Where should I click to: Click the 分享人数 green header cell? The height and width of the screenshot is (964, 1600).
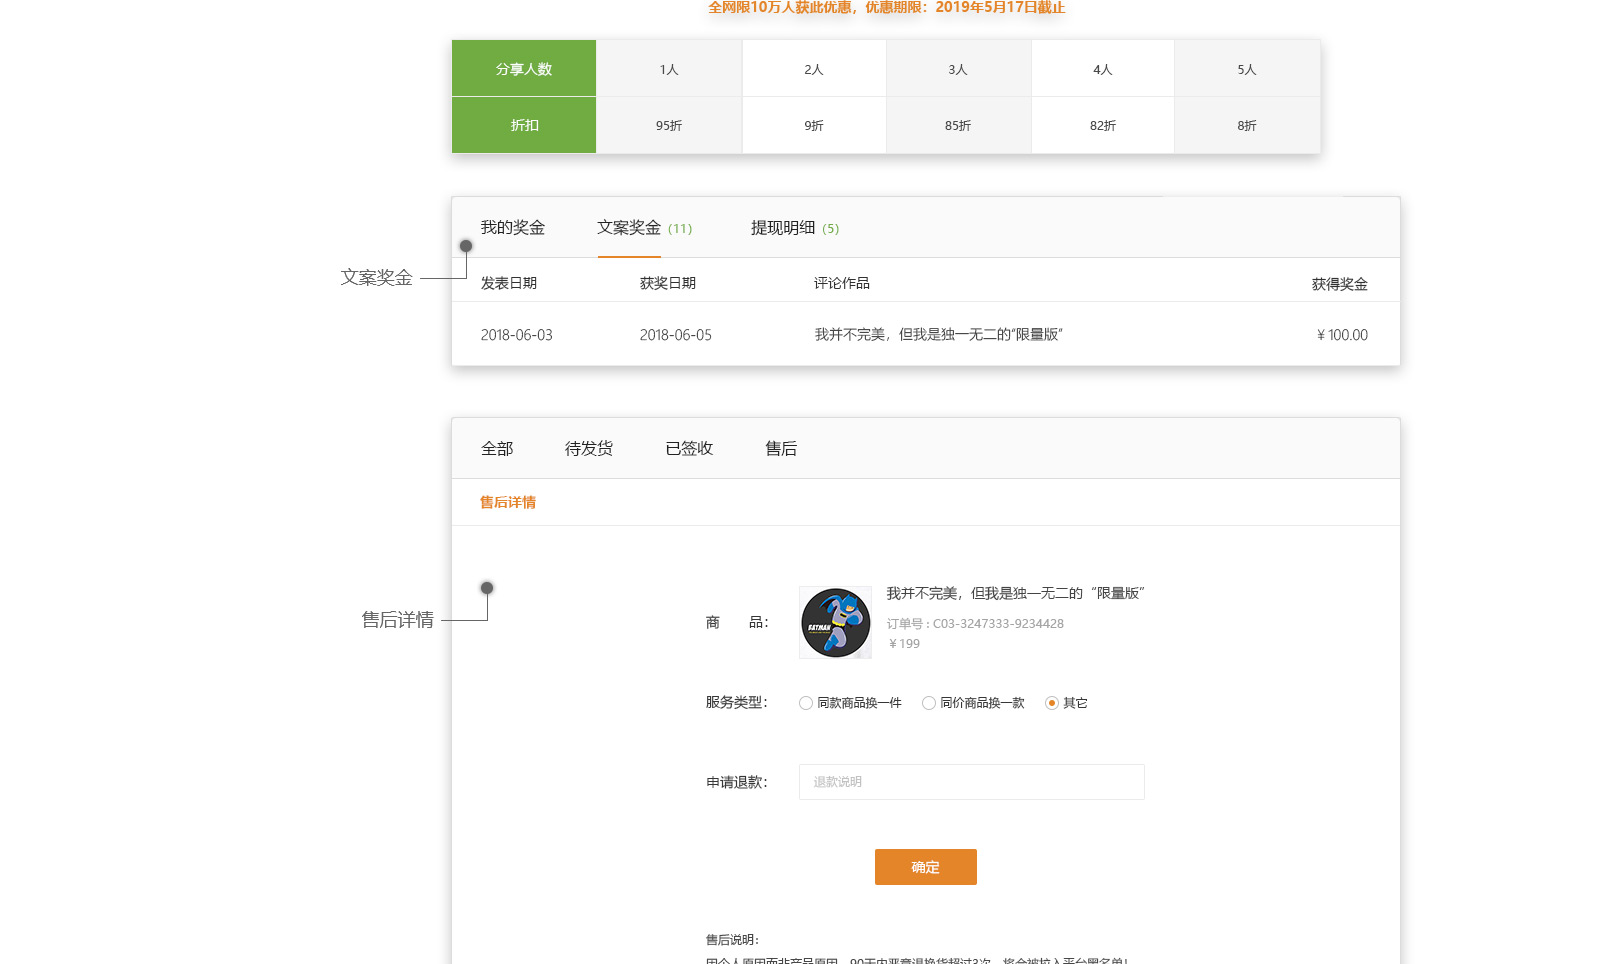(x=524, y=69)
